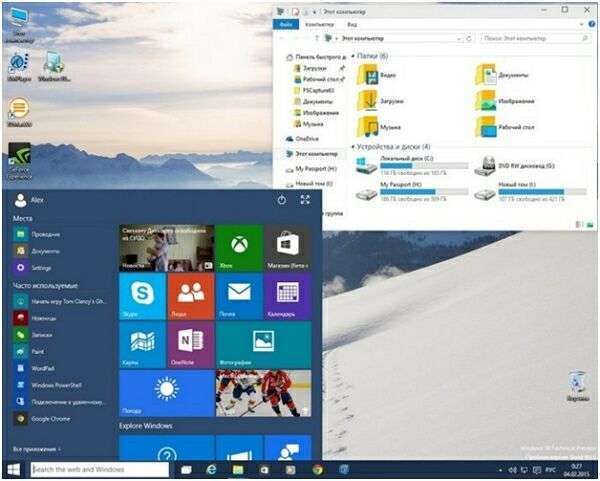Screen dimensions: 600x481
Task: Open the Календарь calendar tile
Action: 288,297
